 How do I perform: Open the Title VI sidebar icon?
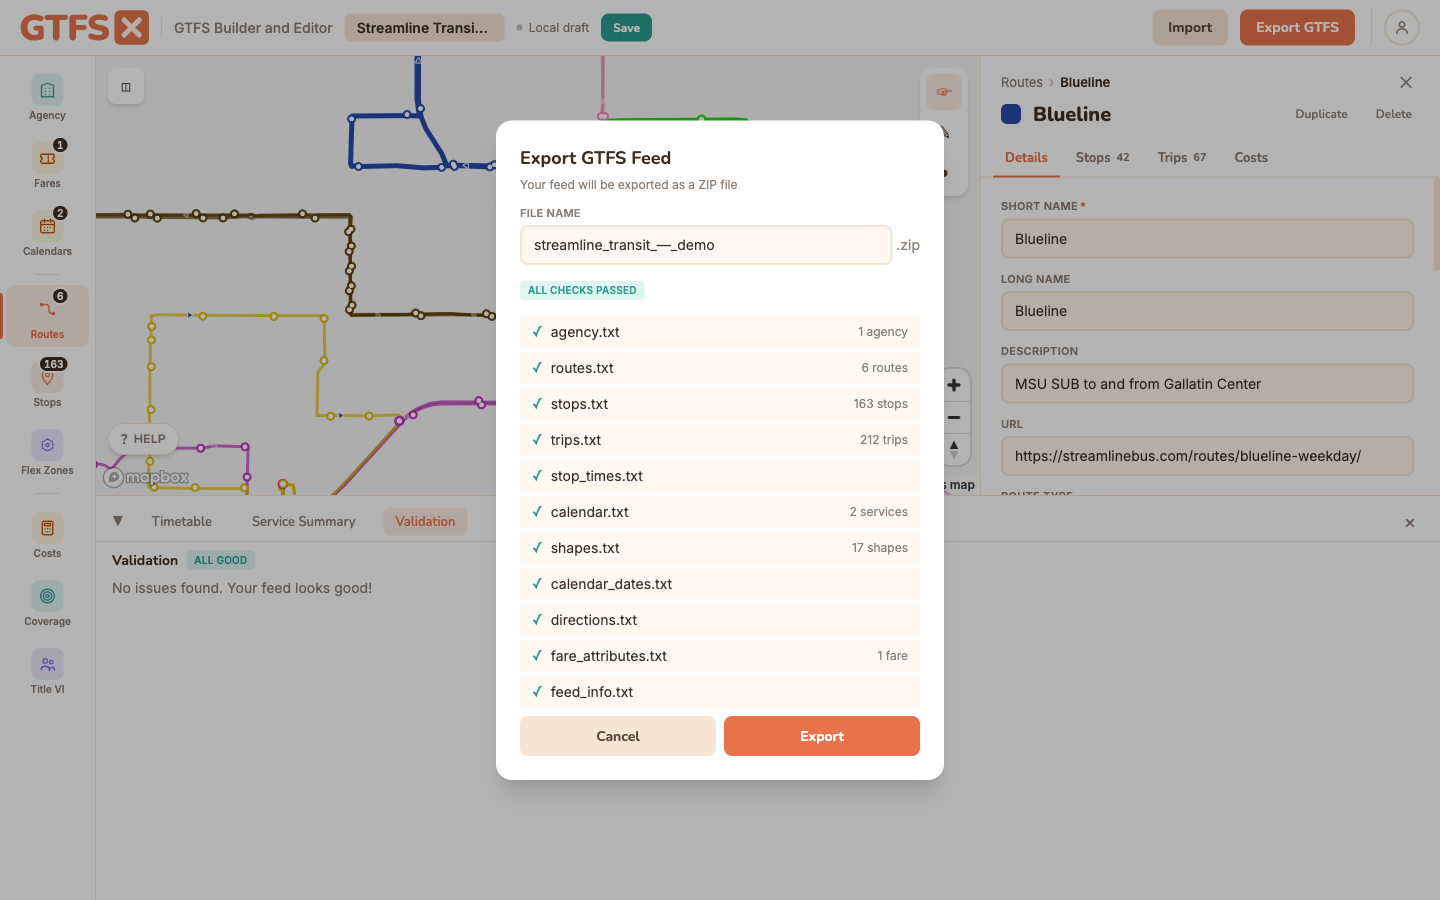[47, 664]
